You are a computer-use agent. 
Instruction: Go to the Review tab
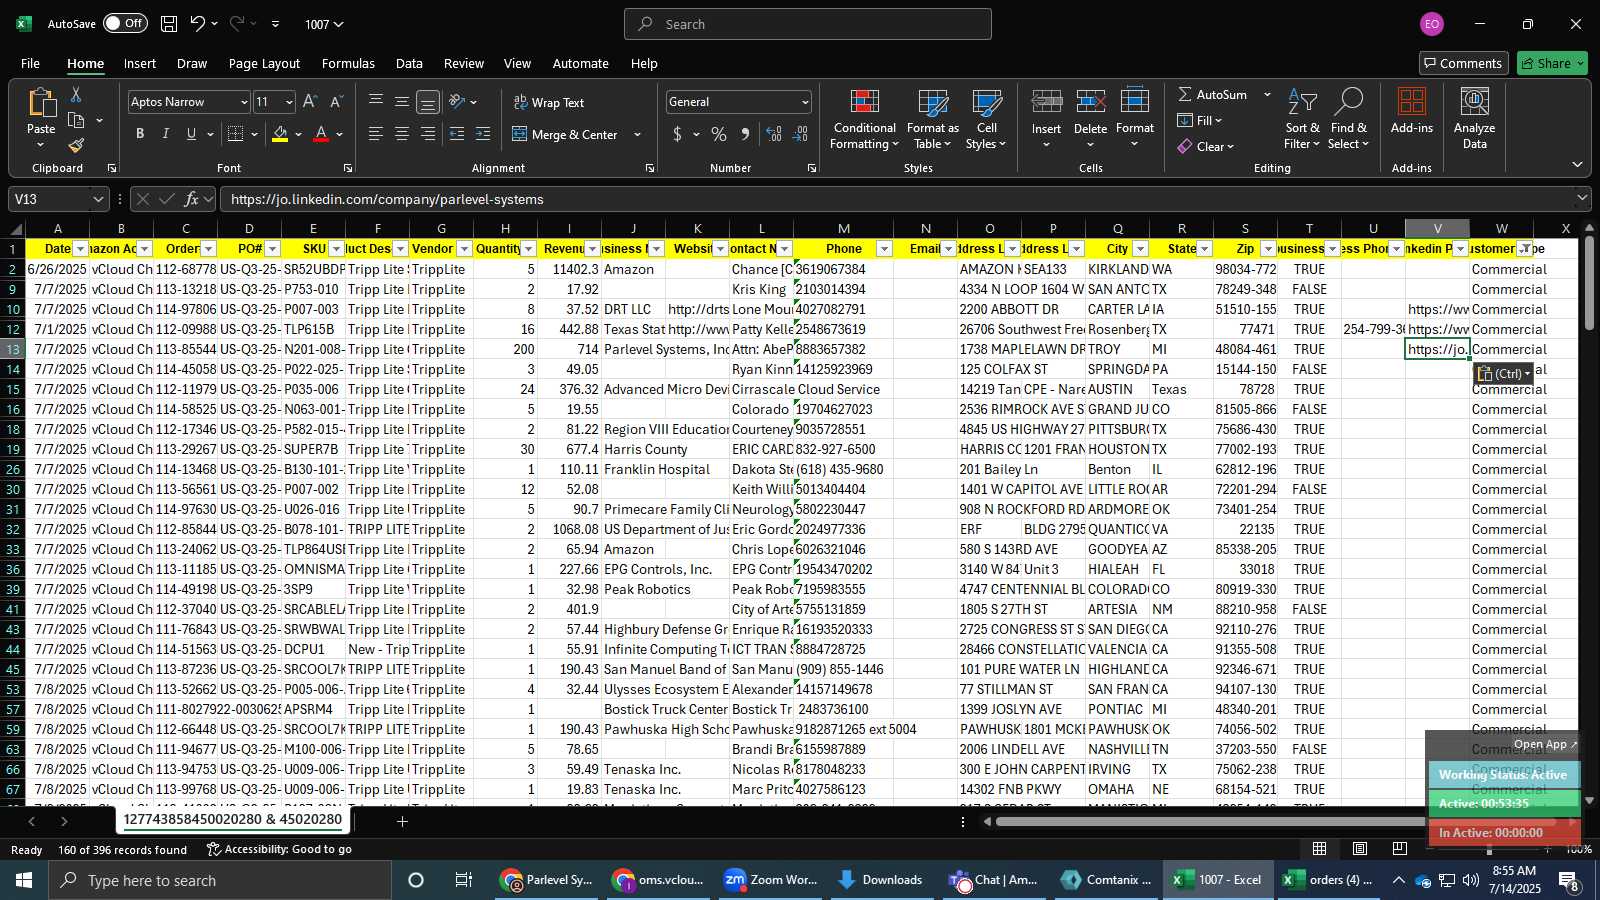(464, 63)
